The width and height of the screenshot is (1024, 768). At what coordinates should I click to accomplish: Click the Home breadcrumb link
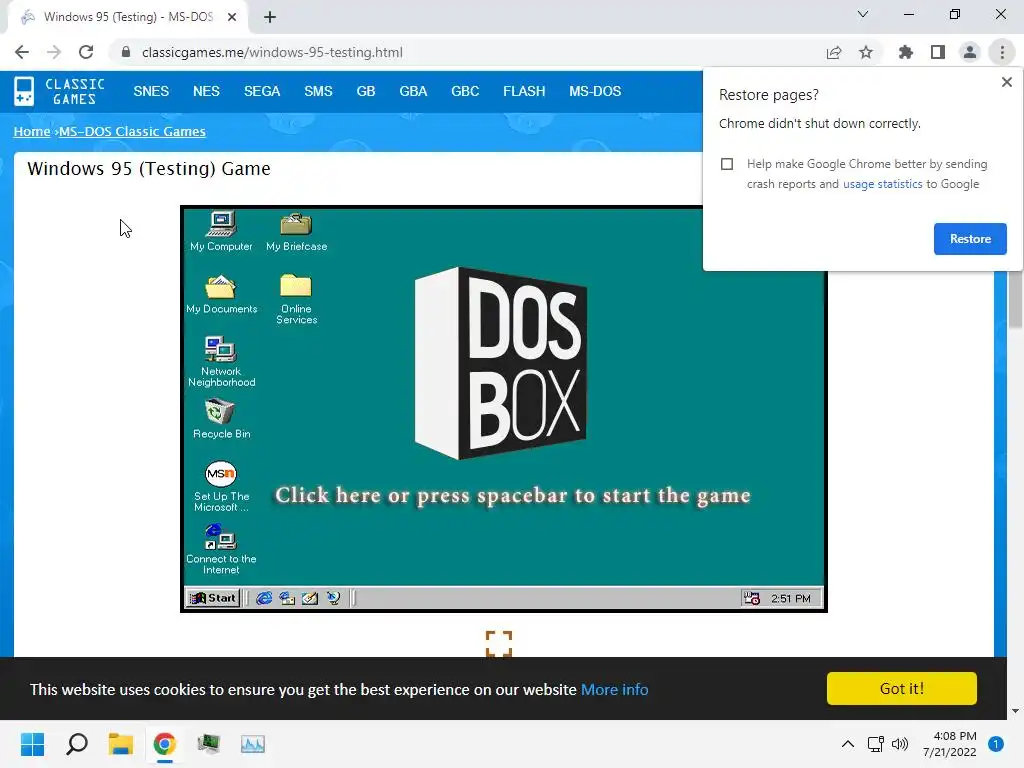tap(32, 131)
